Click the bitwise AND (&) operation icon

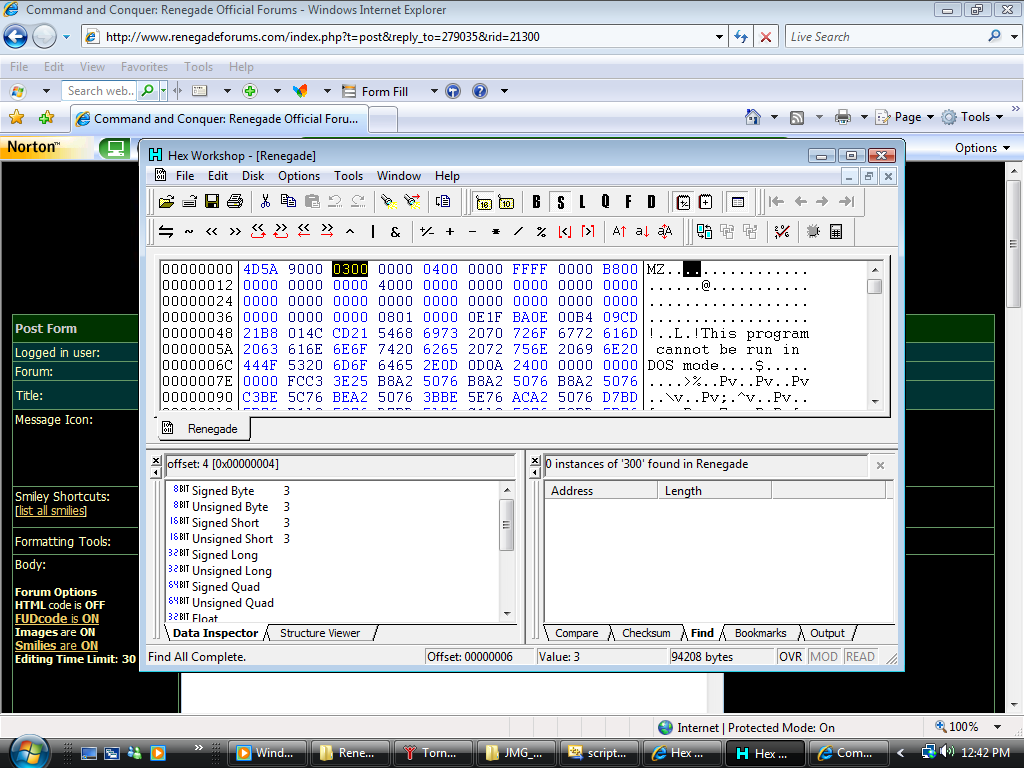[395, 231]
